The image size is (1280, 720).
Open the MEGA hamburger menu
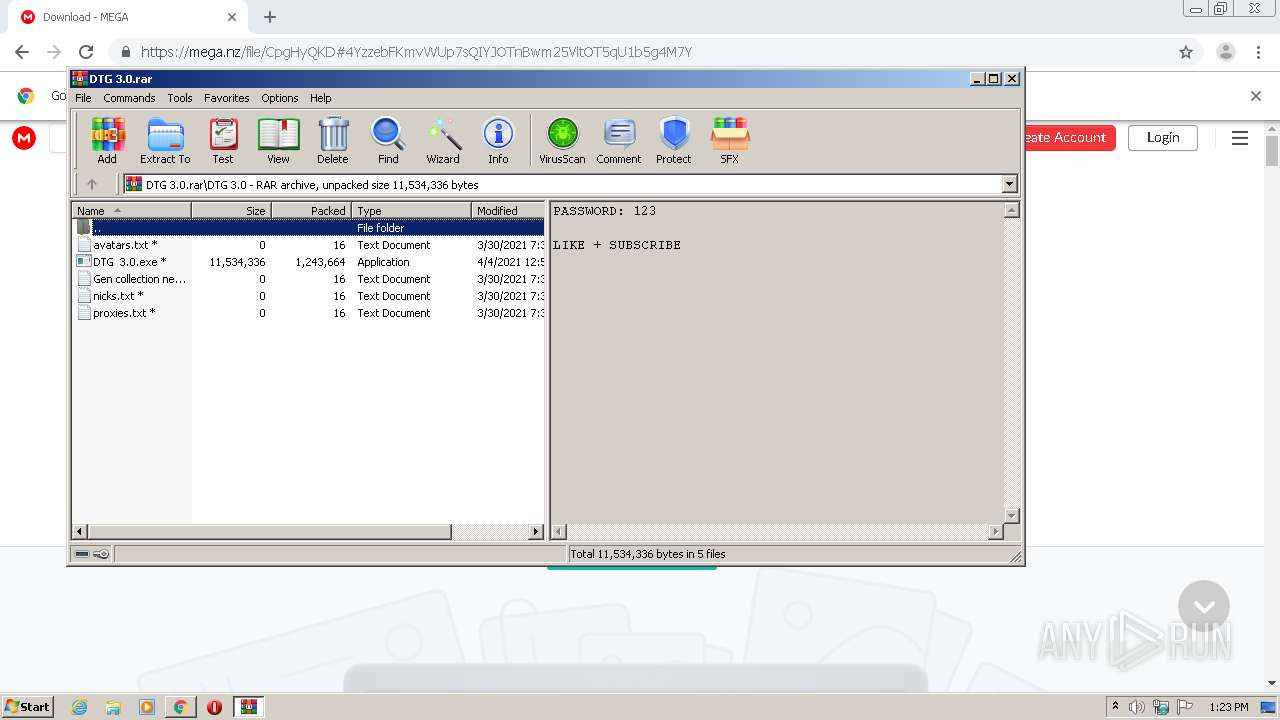point(1240,138)
